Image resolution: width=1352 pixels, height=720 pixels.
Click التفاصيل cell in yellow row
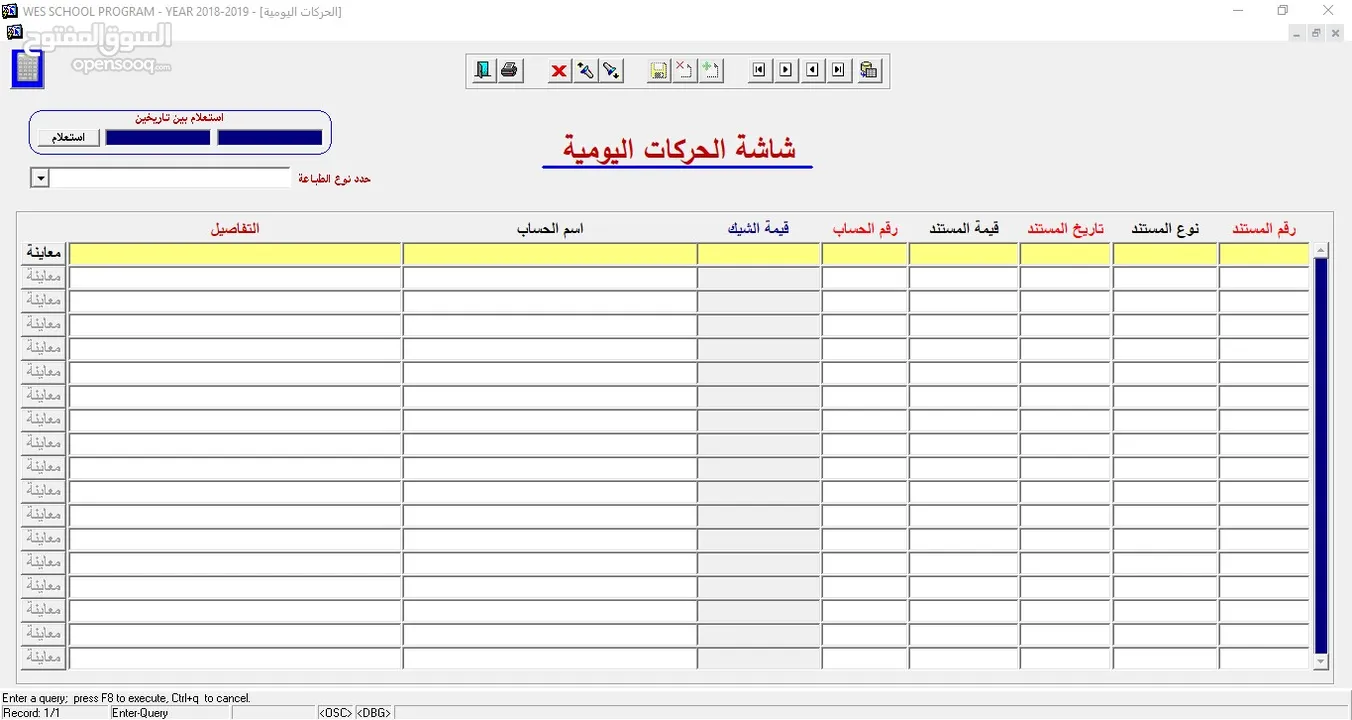click(x=235, y=254)
